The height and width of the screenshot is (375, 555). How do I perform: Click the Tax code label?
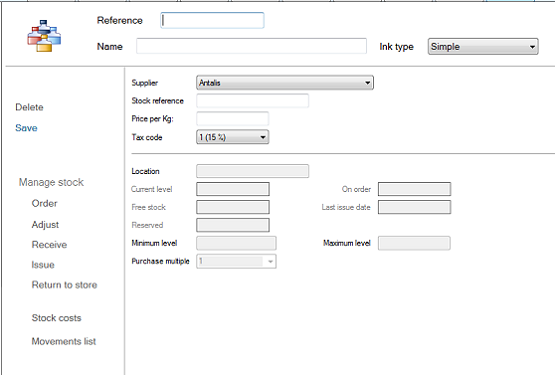coord(147,137)
